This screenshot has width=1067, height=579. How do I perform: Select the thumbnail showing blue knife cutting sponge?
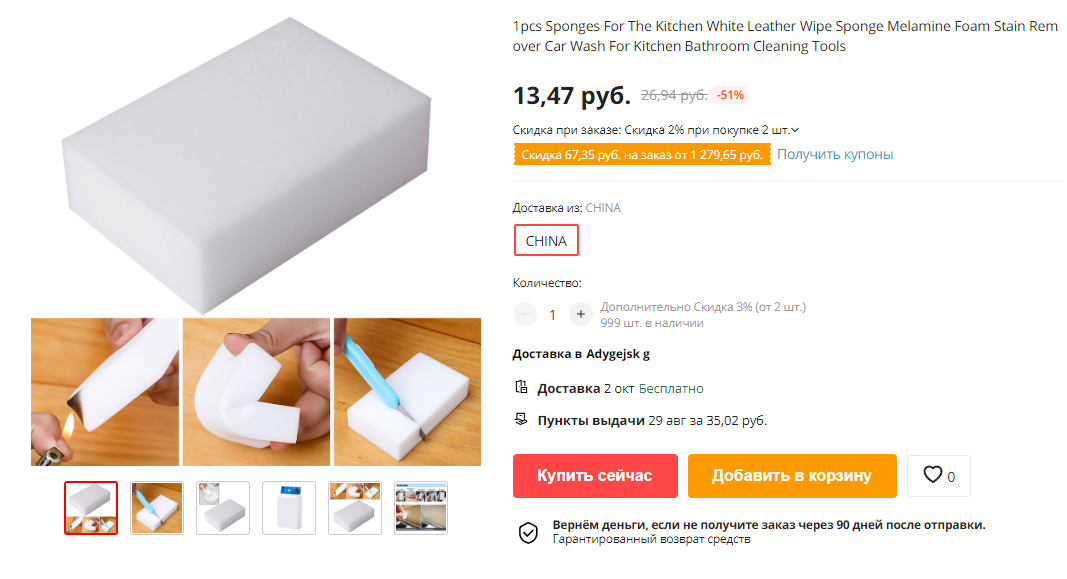pyautogui.click(x=157, y=508)
